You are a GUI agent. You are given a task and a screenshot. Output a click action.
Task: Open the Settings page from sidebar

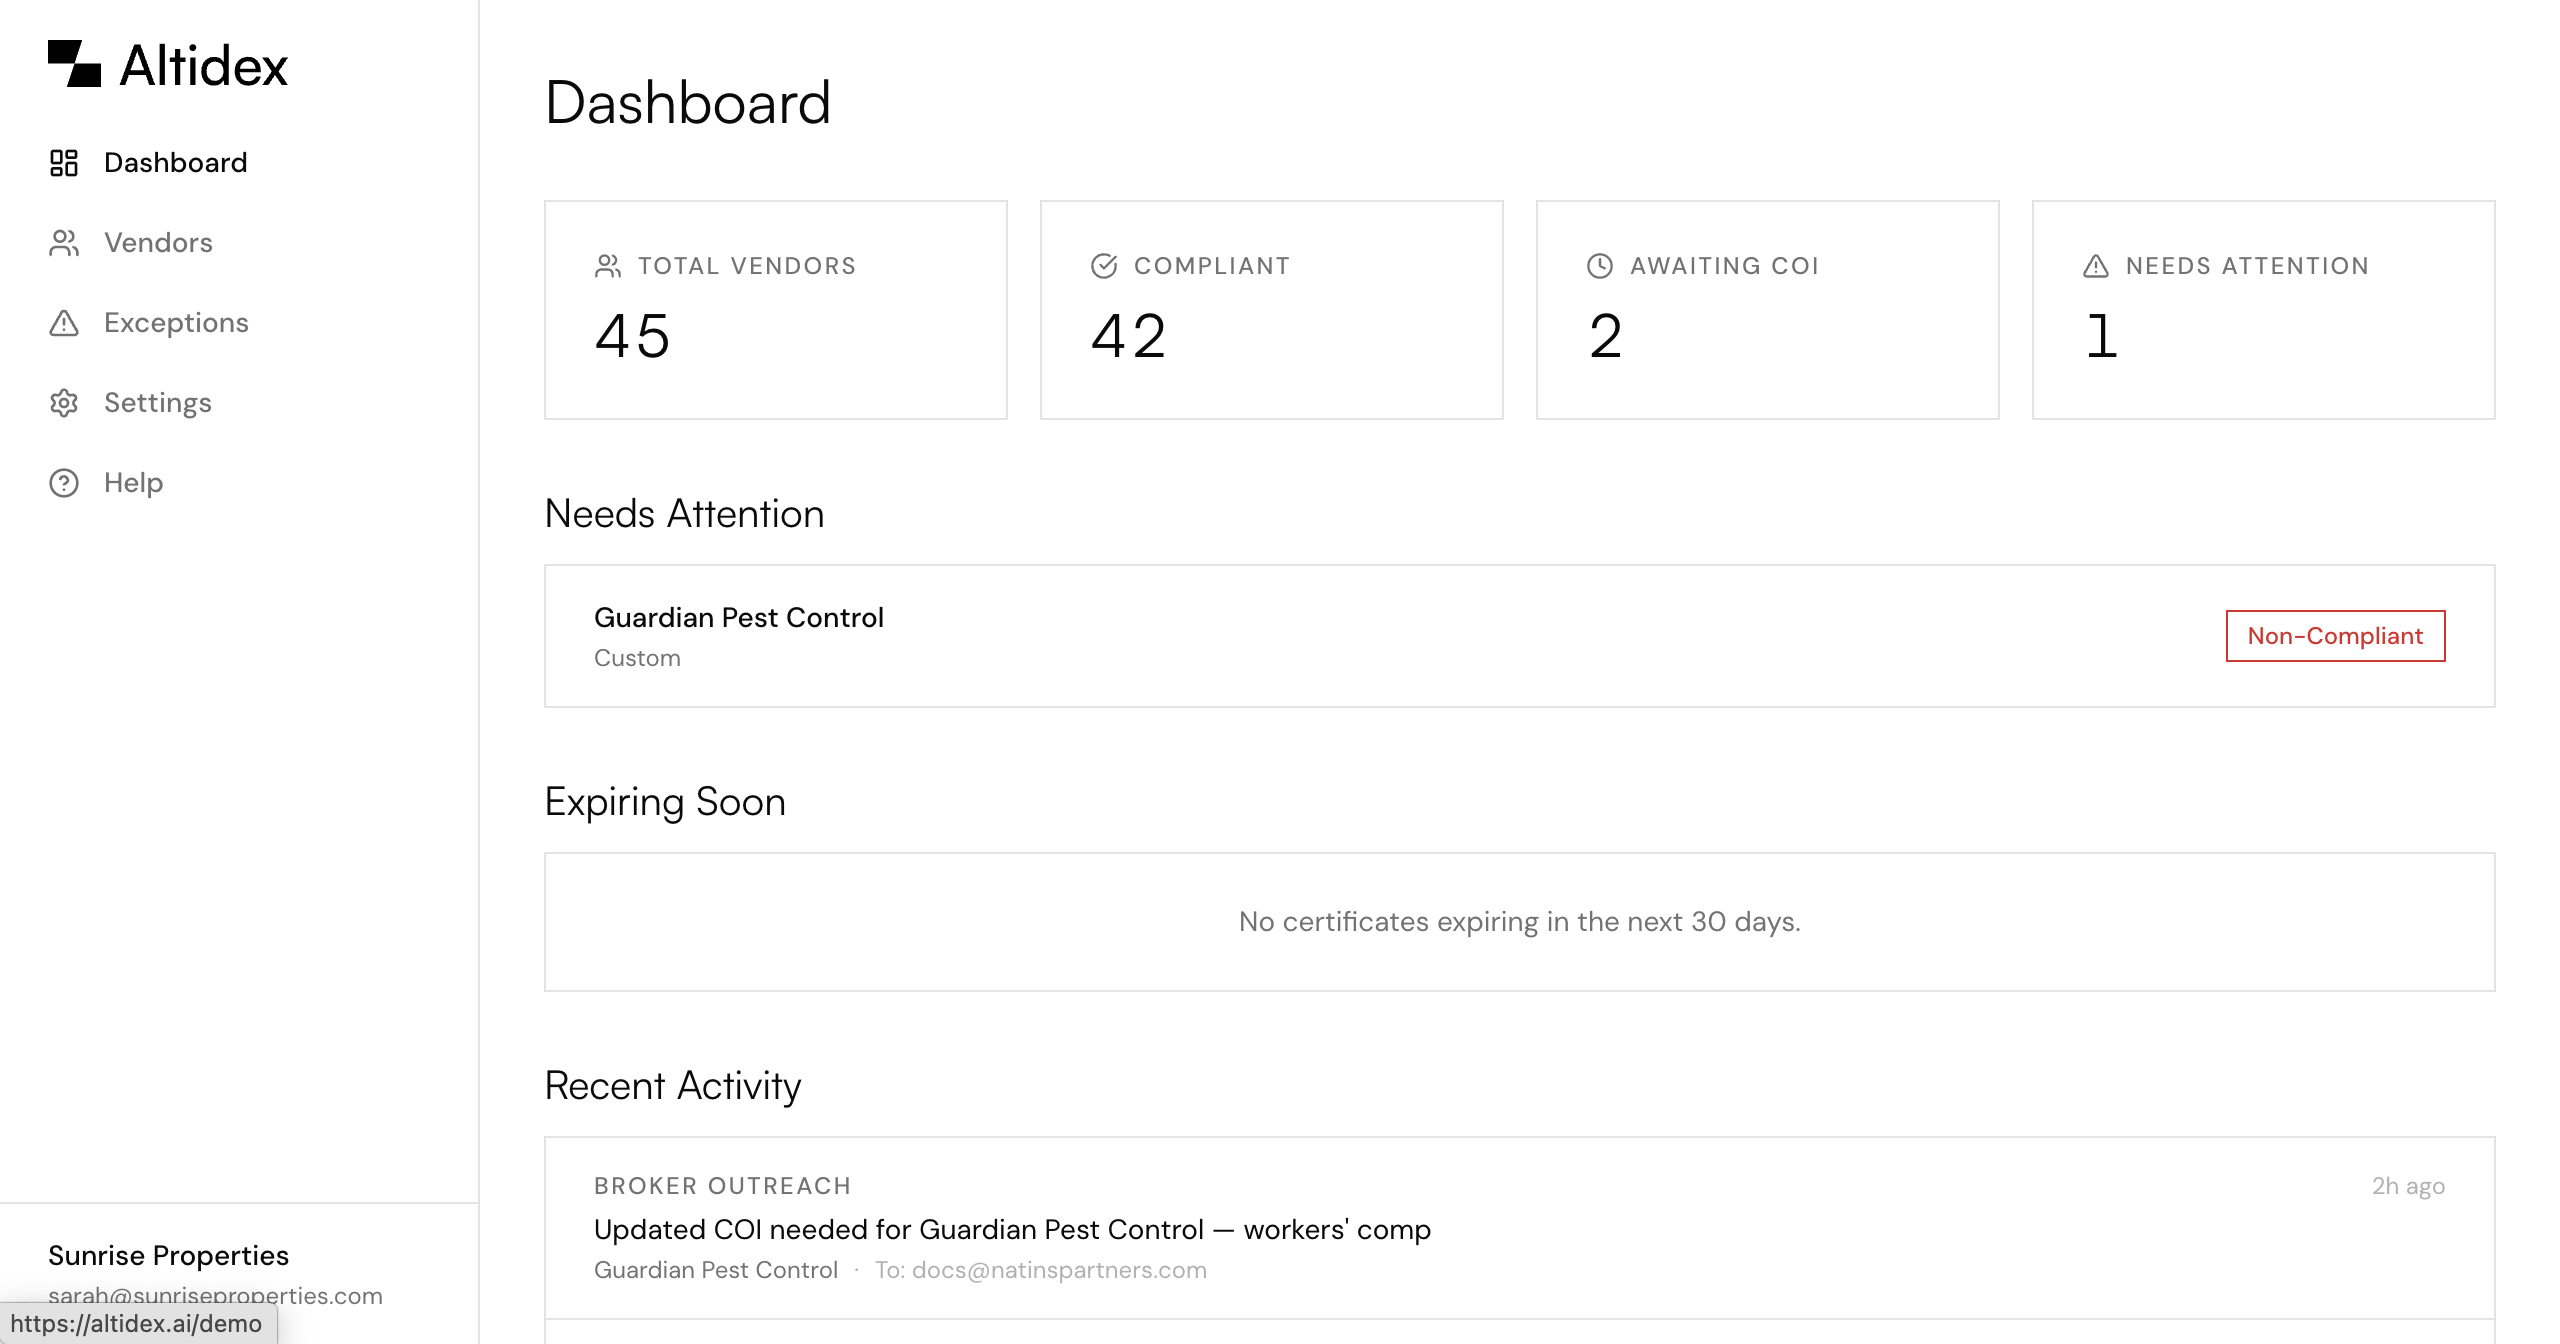158,403
